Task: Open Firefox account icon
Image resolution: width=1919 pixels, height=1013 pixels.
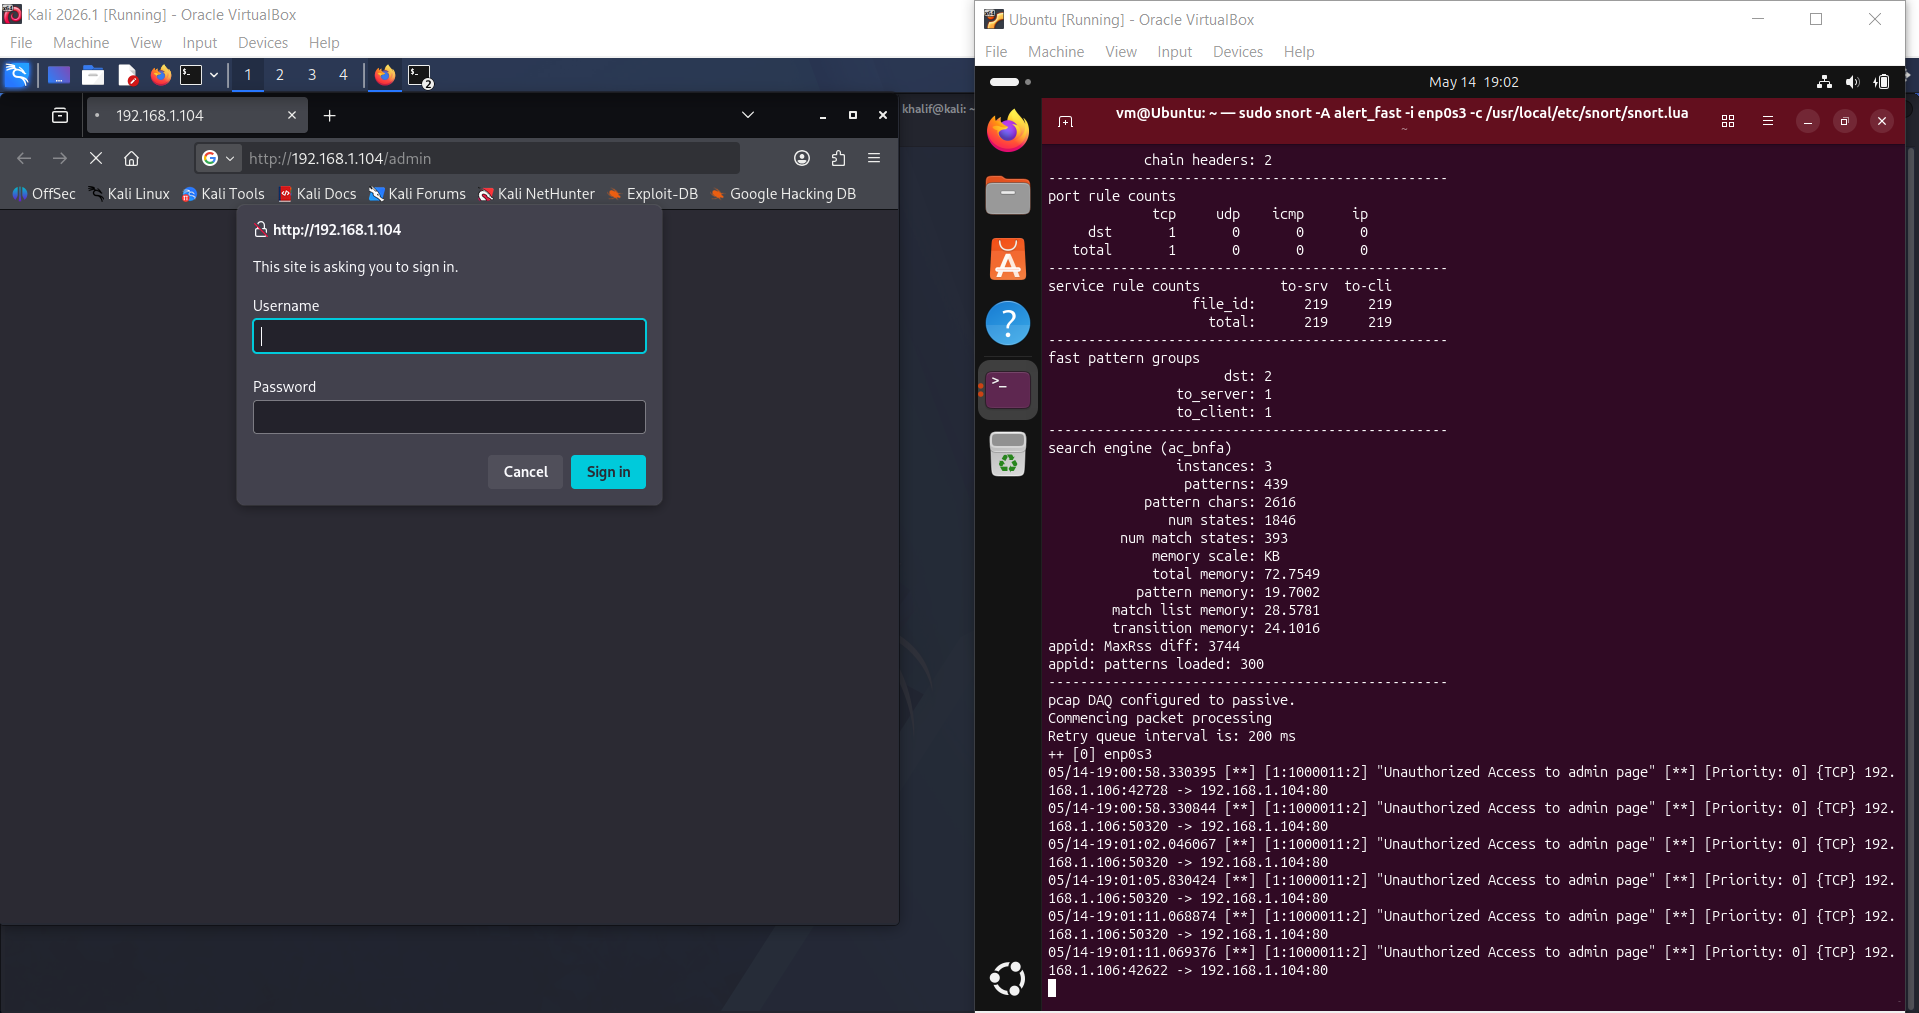Action: tap(802, 158)
